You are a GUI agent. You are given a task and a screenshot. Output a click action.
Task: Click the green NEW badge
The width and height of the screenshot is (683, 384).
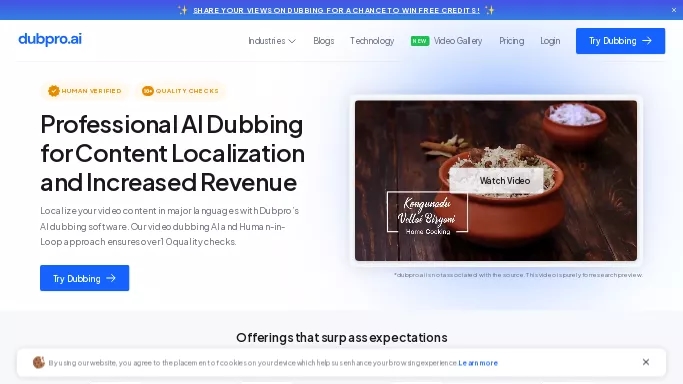(420, 41)
